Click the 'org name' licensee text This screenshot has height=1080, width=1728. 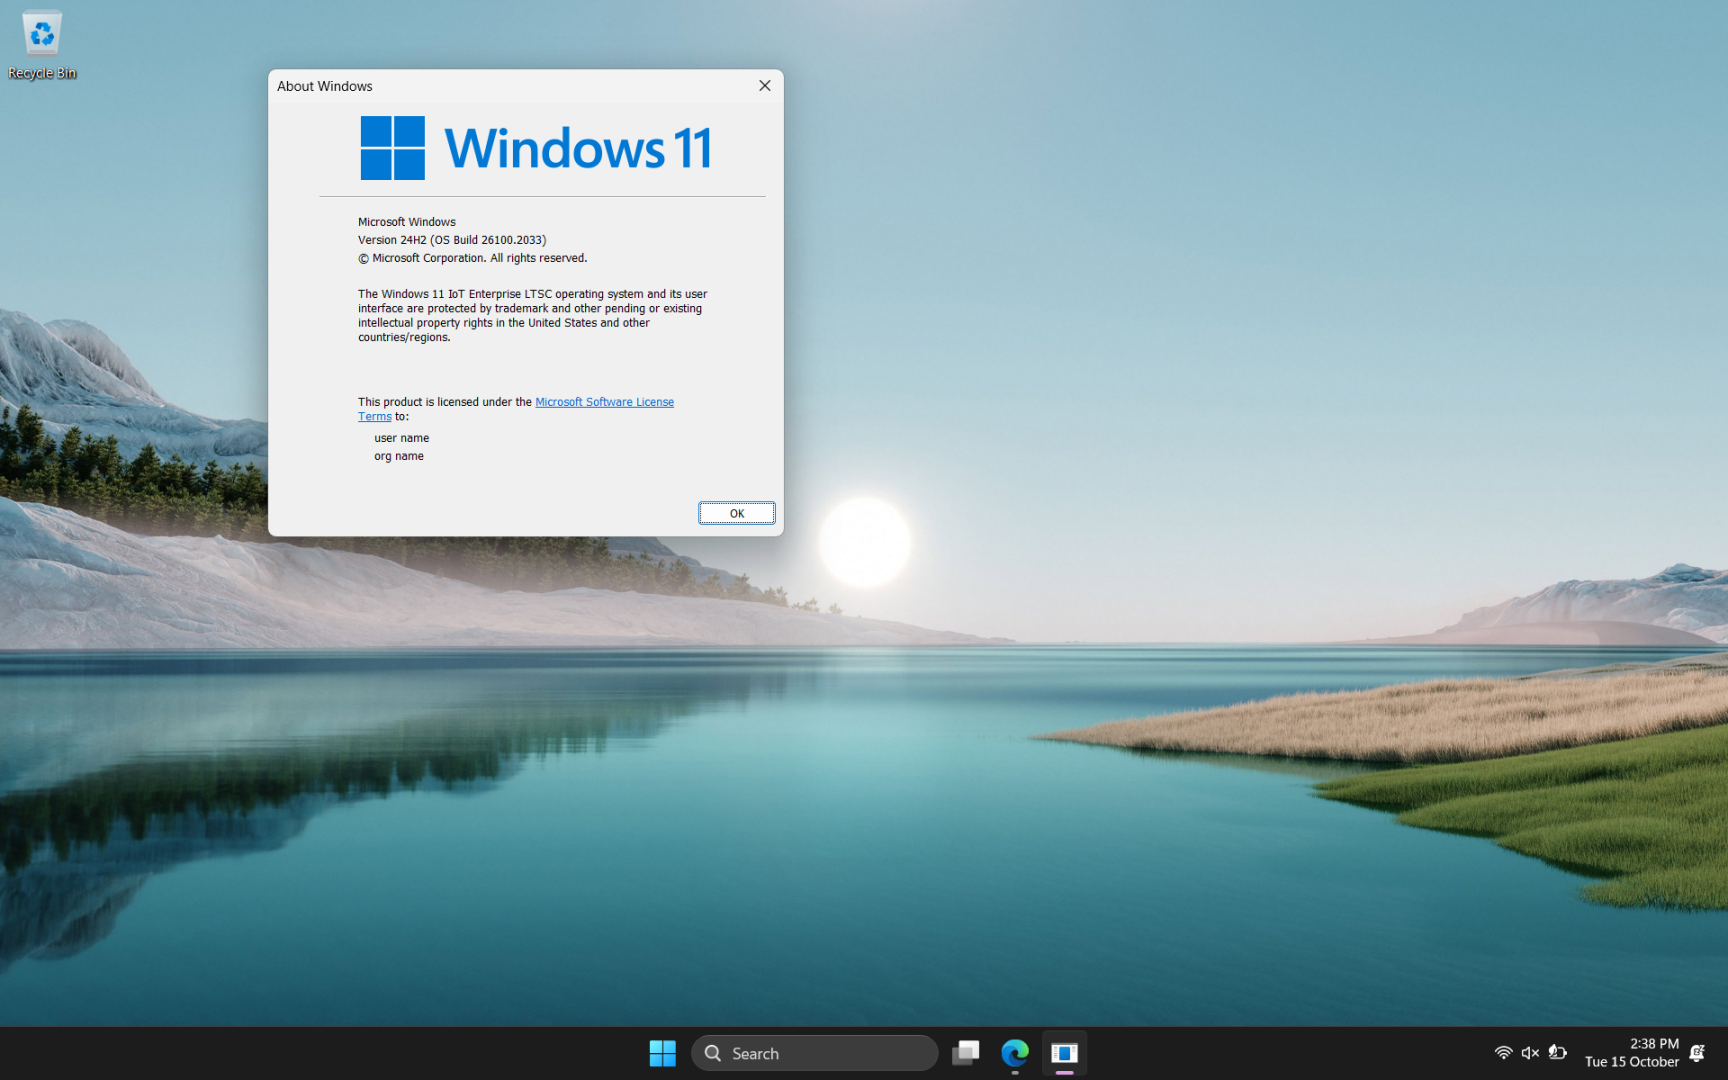[x=399, y=456]
